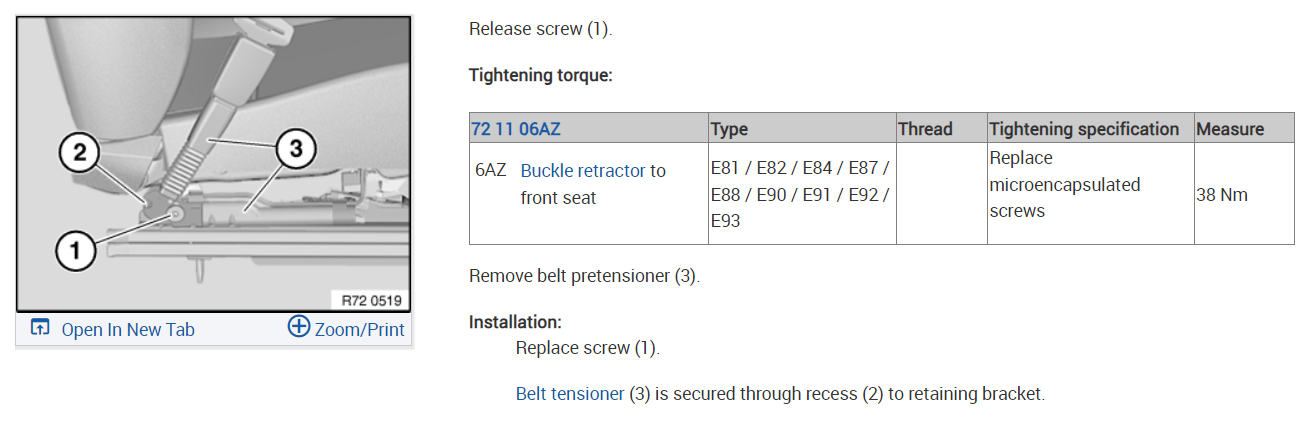1304x424 pixels.
Task: Click the 'Installation:' heading text
Action: [515, 322]
